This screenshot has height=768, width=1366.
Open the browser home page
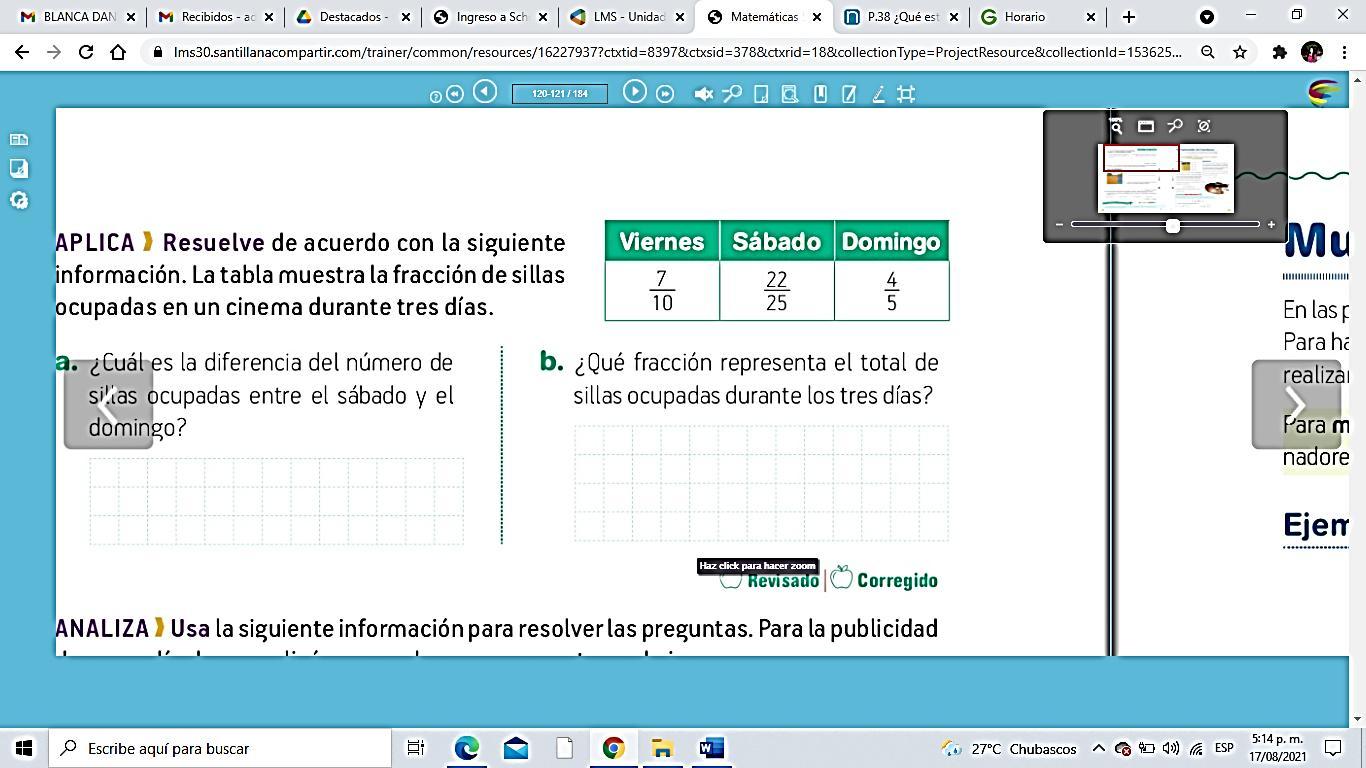(118, 52)
